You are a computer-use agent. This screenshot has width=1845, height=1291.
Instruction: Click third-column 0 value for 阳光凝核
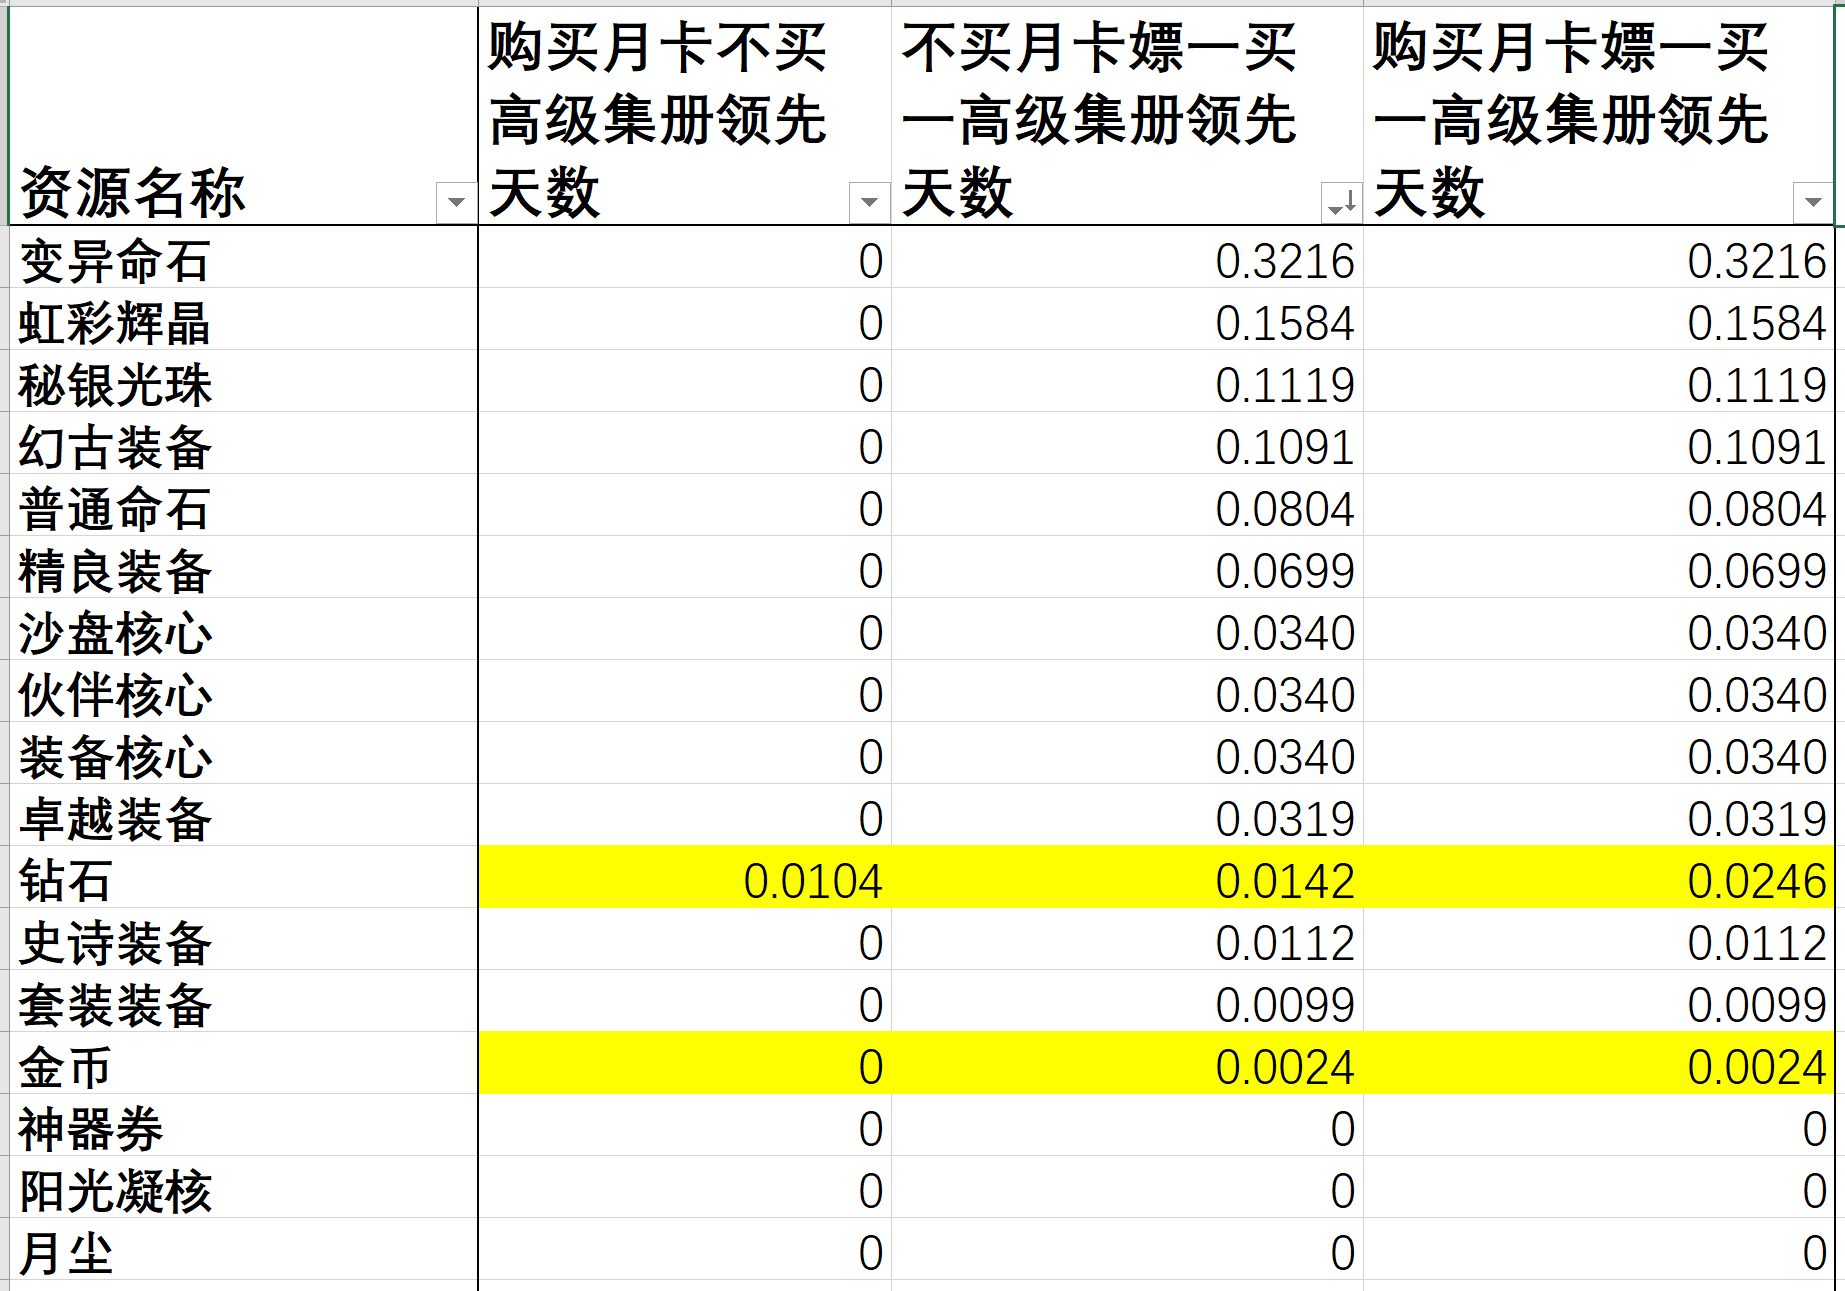tap(1127, 1188)
